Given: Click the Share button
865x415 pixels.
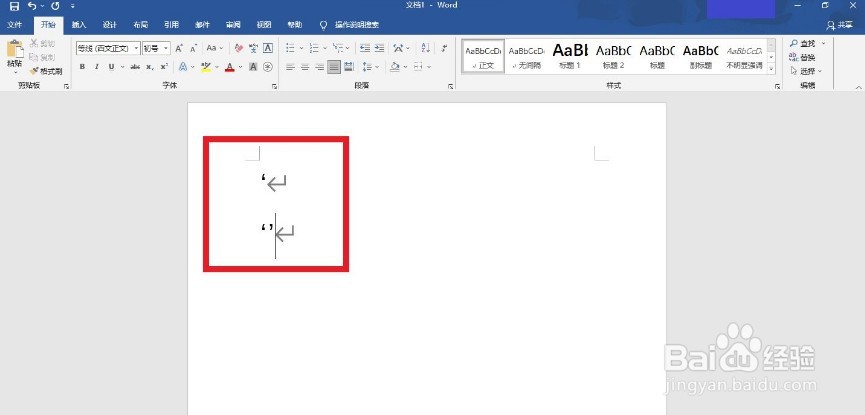Looking at the screenshot, I should pyautogui.click(x=839, y=25).
